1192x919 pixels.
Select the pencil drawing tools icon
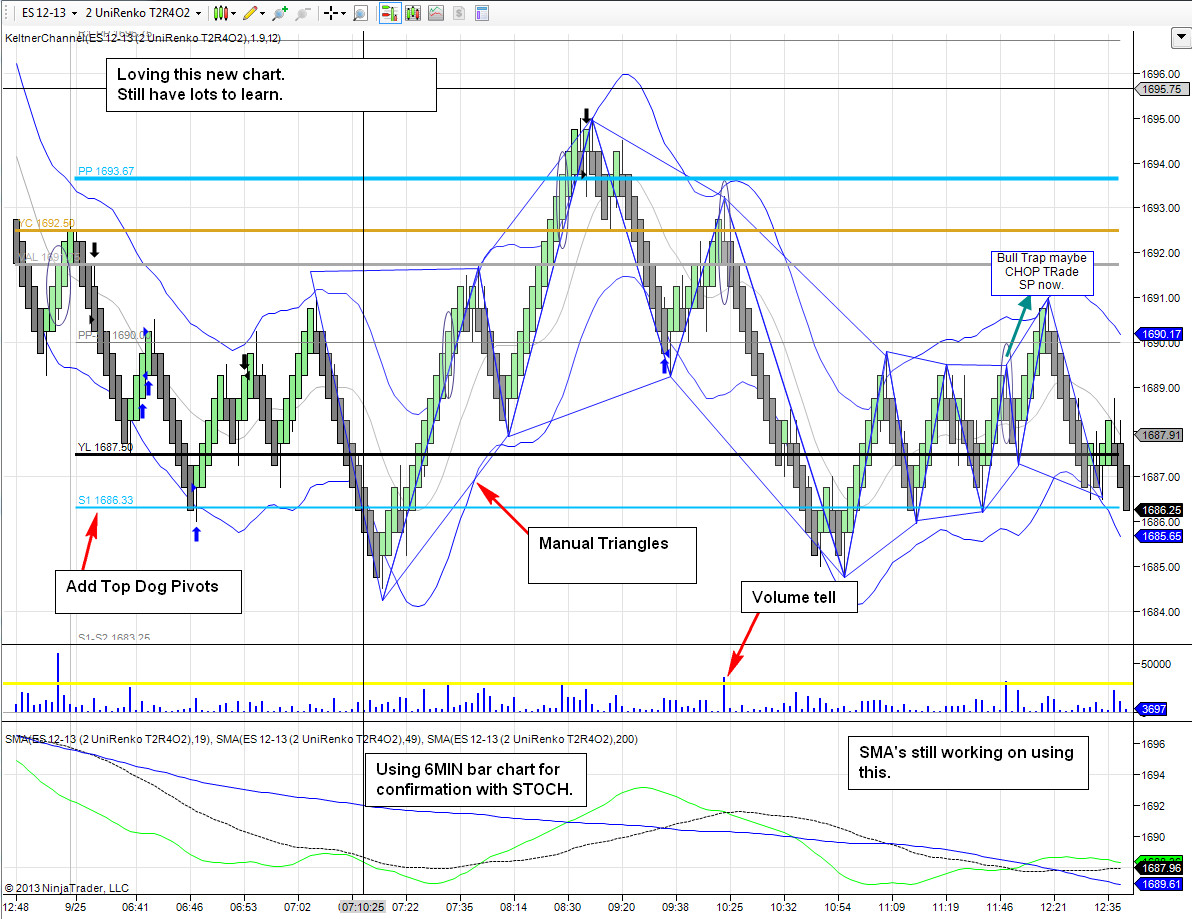tap(249, 13)
